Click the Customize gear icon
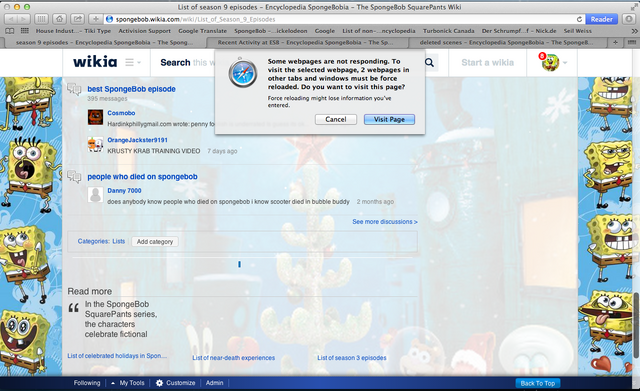Viewport: 640px width, 391px height. pyautogui.click(x=159, y=383)
